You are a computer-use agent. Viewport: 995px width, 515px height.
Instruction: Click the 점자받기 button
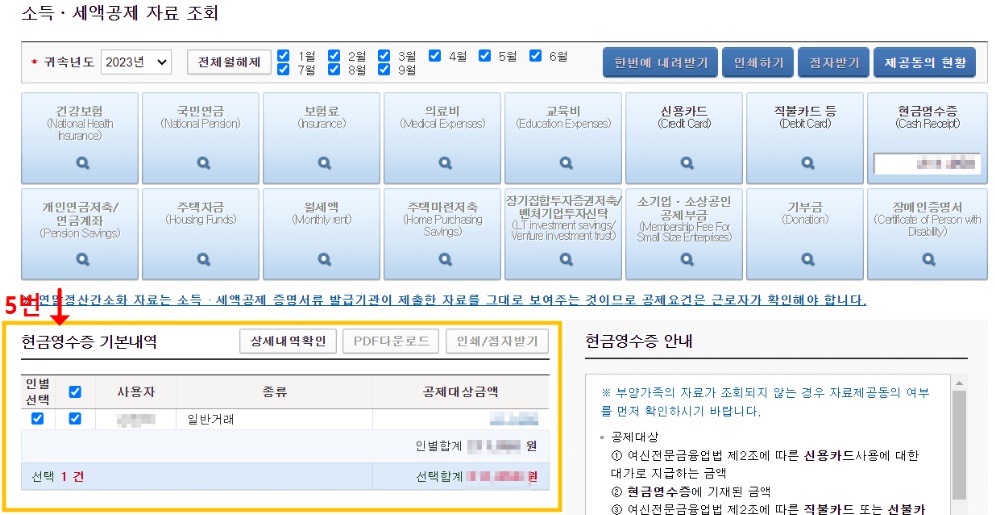pyautogui.click(x=833, y=62)
